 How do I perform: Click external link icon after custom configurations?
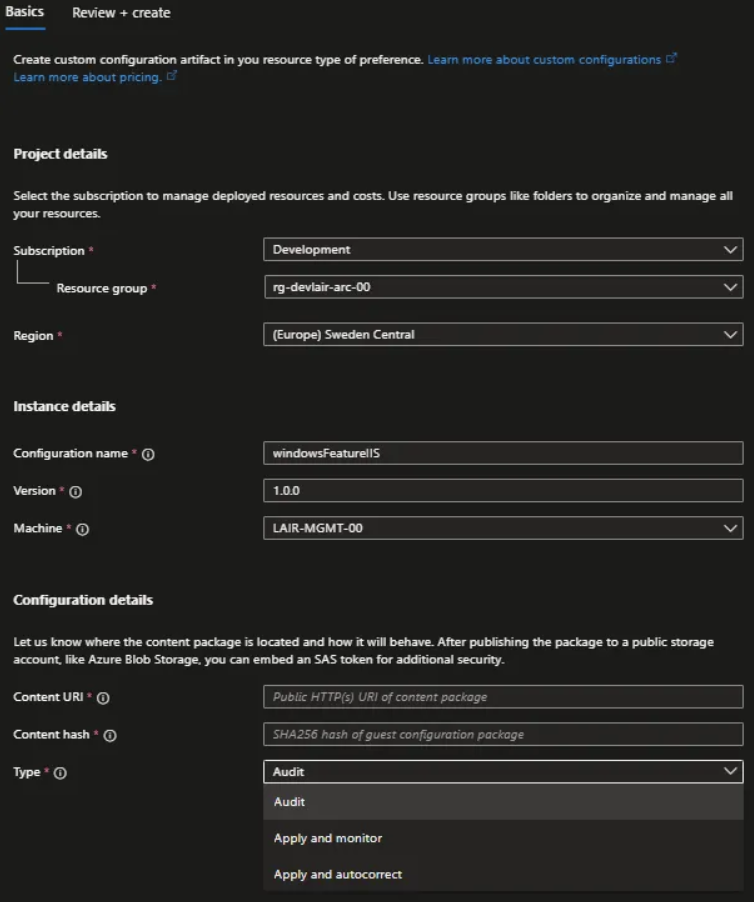[671, 58]
